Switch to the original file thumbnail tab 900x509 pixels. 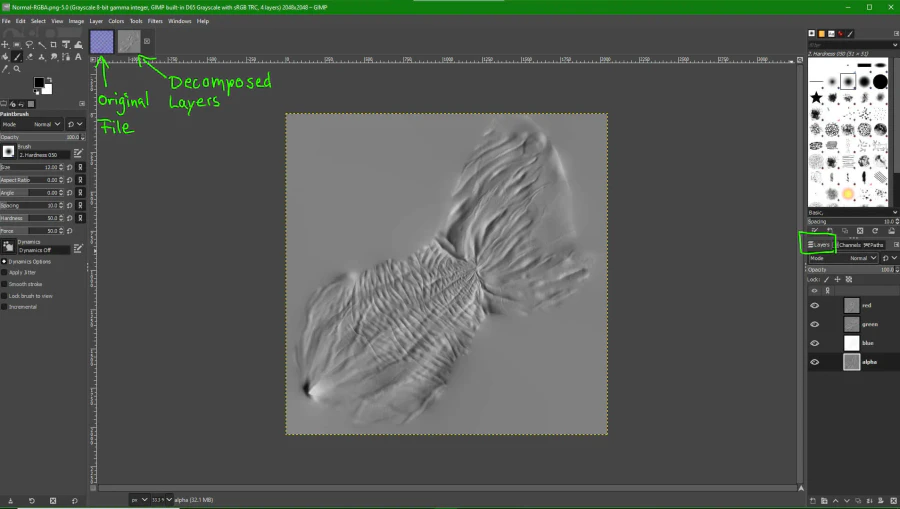tap(102, 41)
